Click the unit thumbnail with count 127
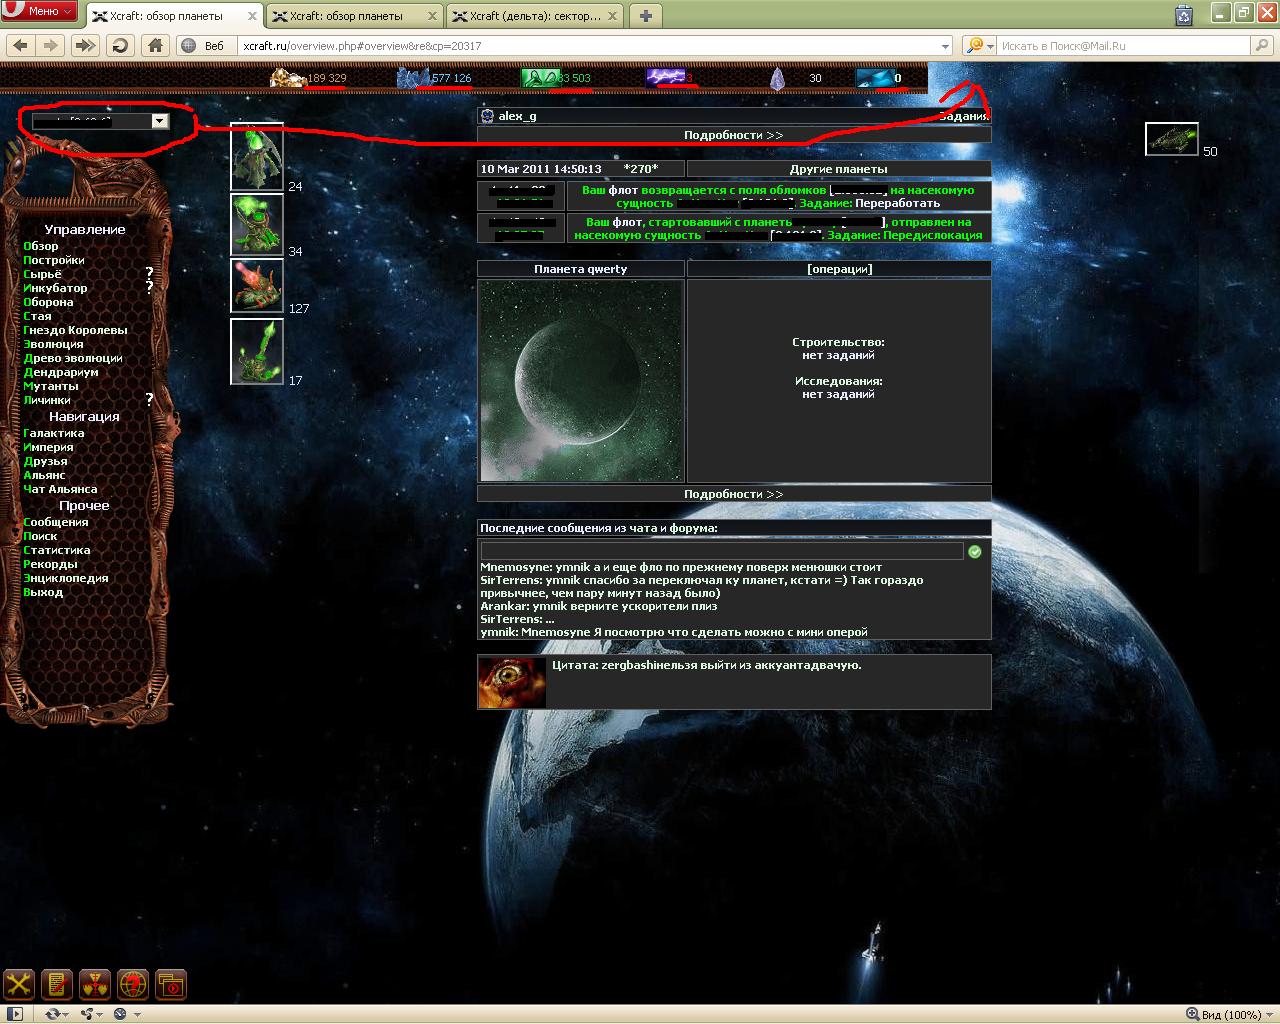 [x=257, y=285]
